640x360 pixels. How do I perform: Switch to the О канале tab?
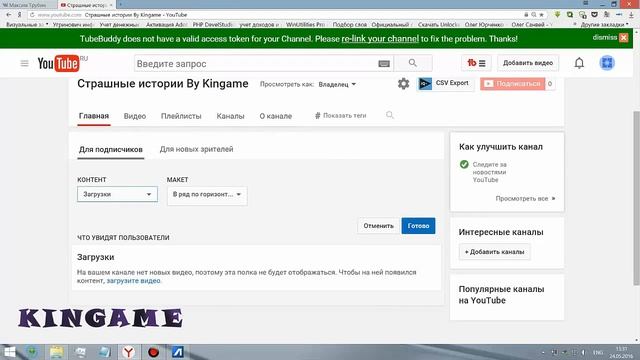276,116
